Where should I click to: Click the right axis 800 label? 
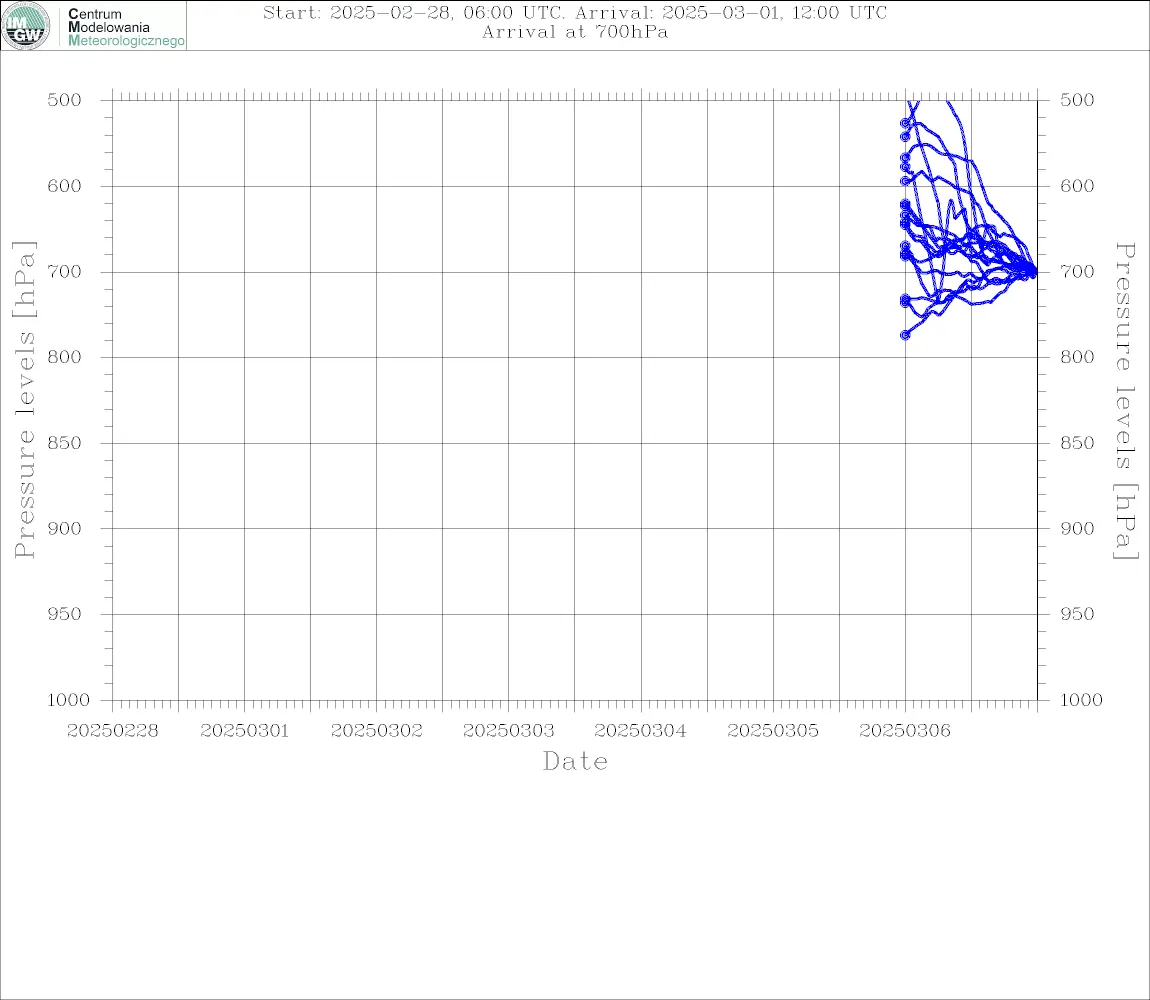point(1077,357)
